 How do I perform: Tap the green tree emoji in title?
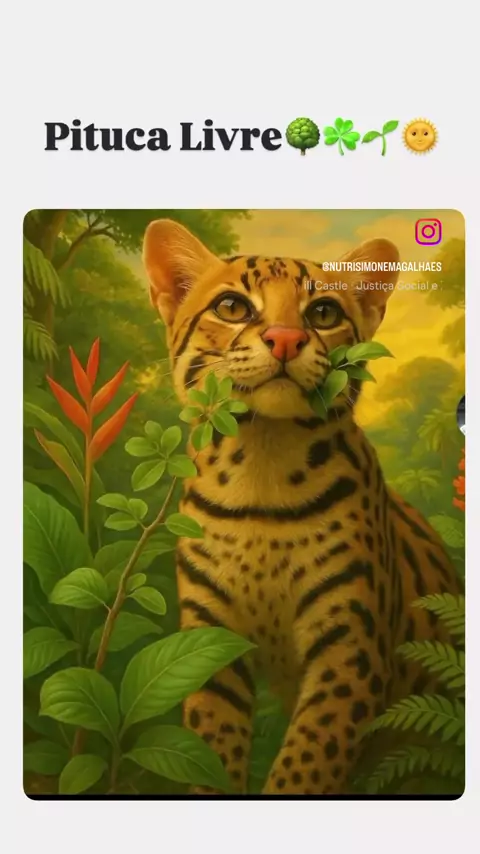point(302,136)
